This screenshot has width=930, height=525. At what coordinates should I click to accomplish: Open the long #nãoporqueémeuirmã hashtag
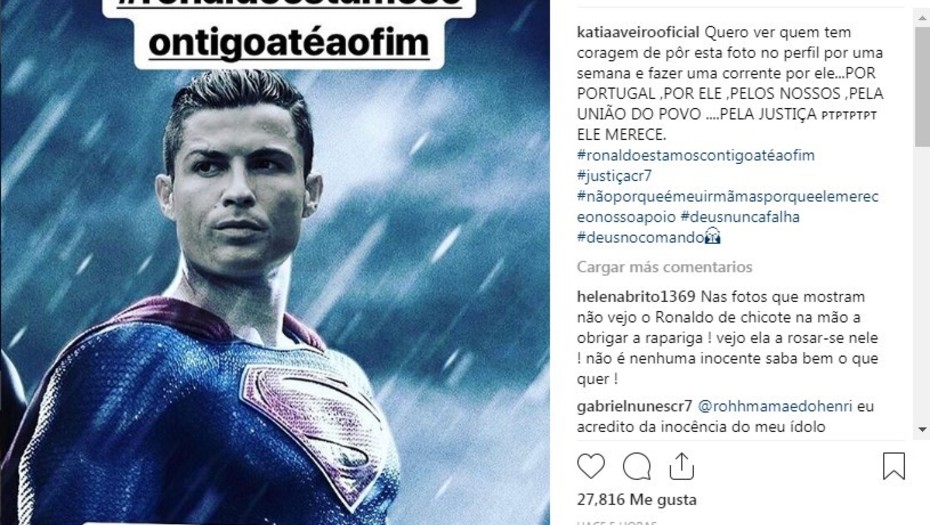click(728, 206)
